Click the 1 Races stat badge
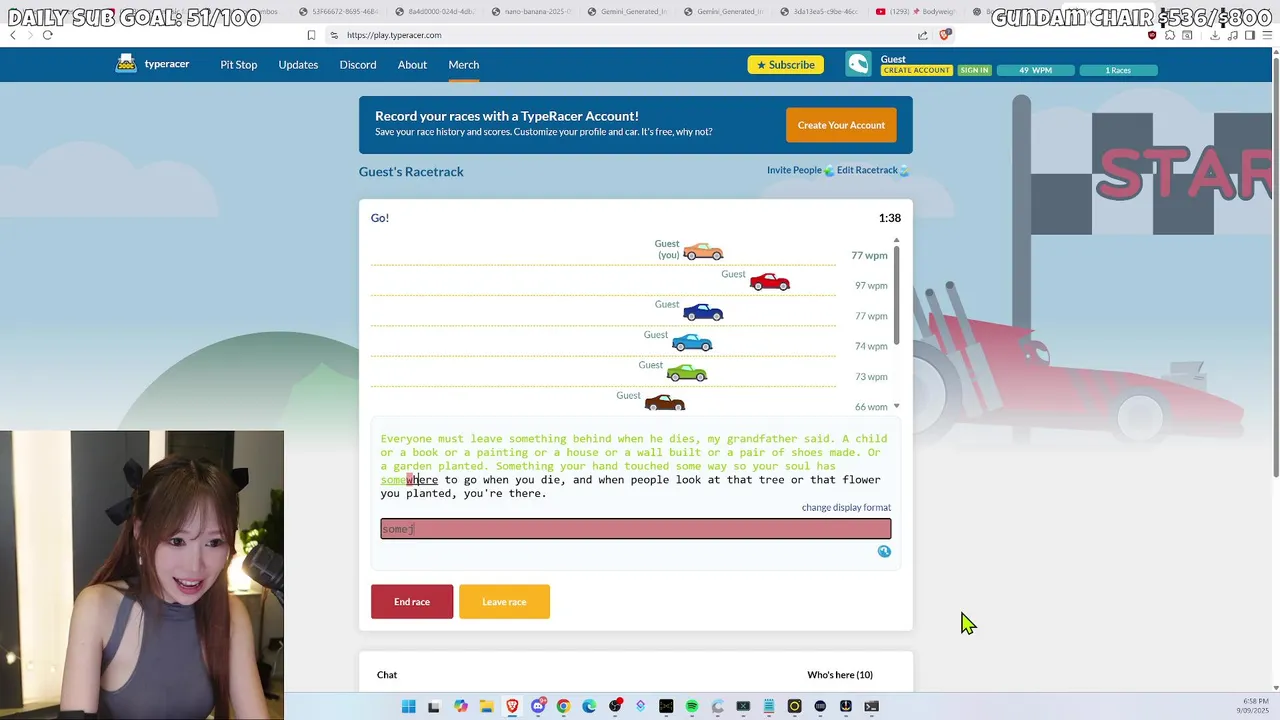Image resolution: width=1280 pixels, height=720 pixels. (x=1118, y=70)
